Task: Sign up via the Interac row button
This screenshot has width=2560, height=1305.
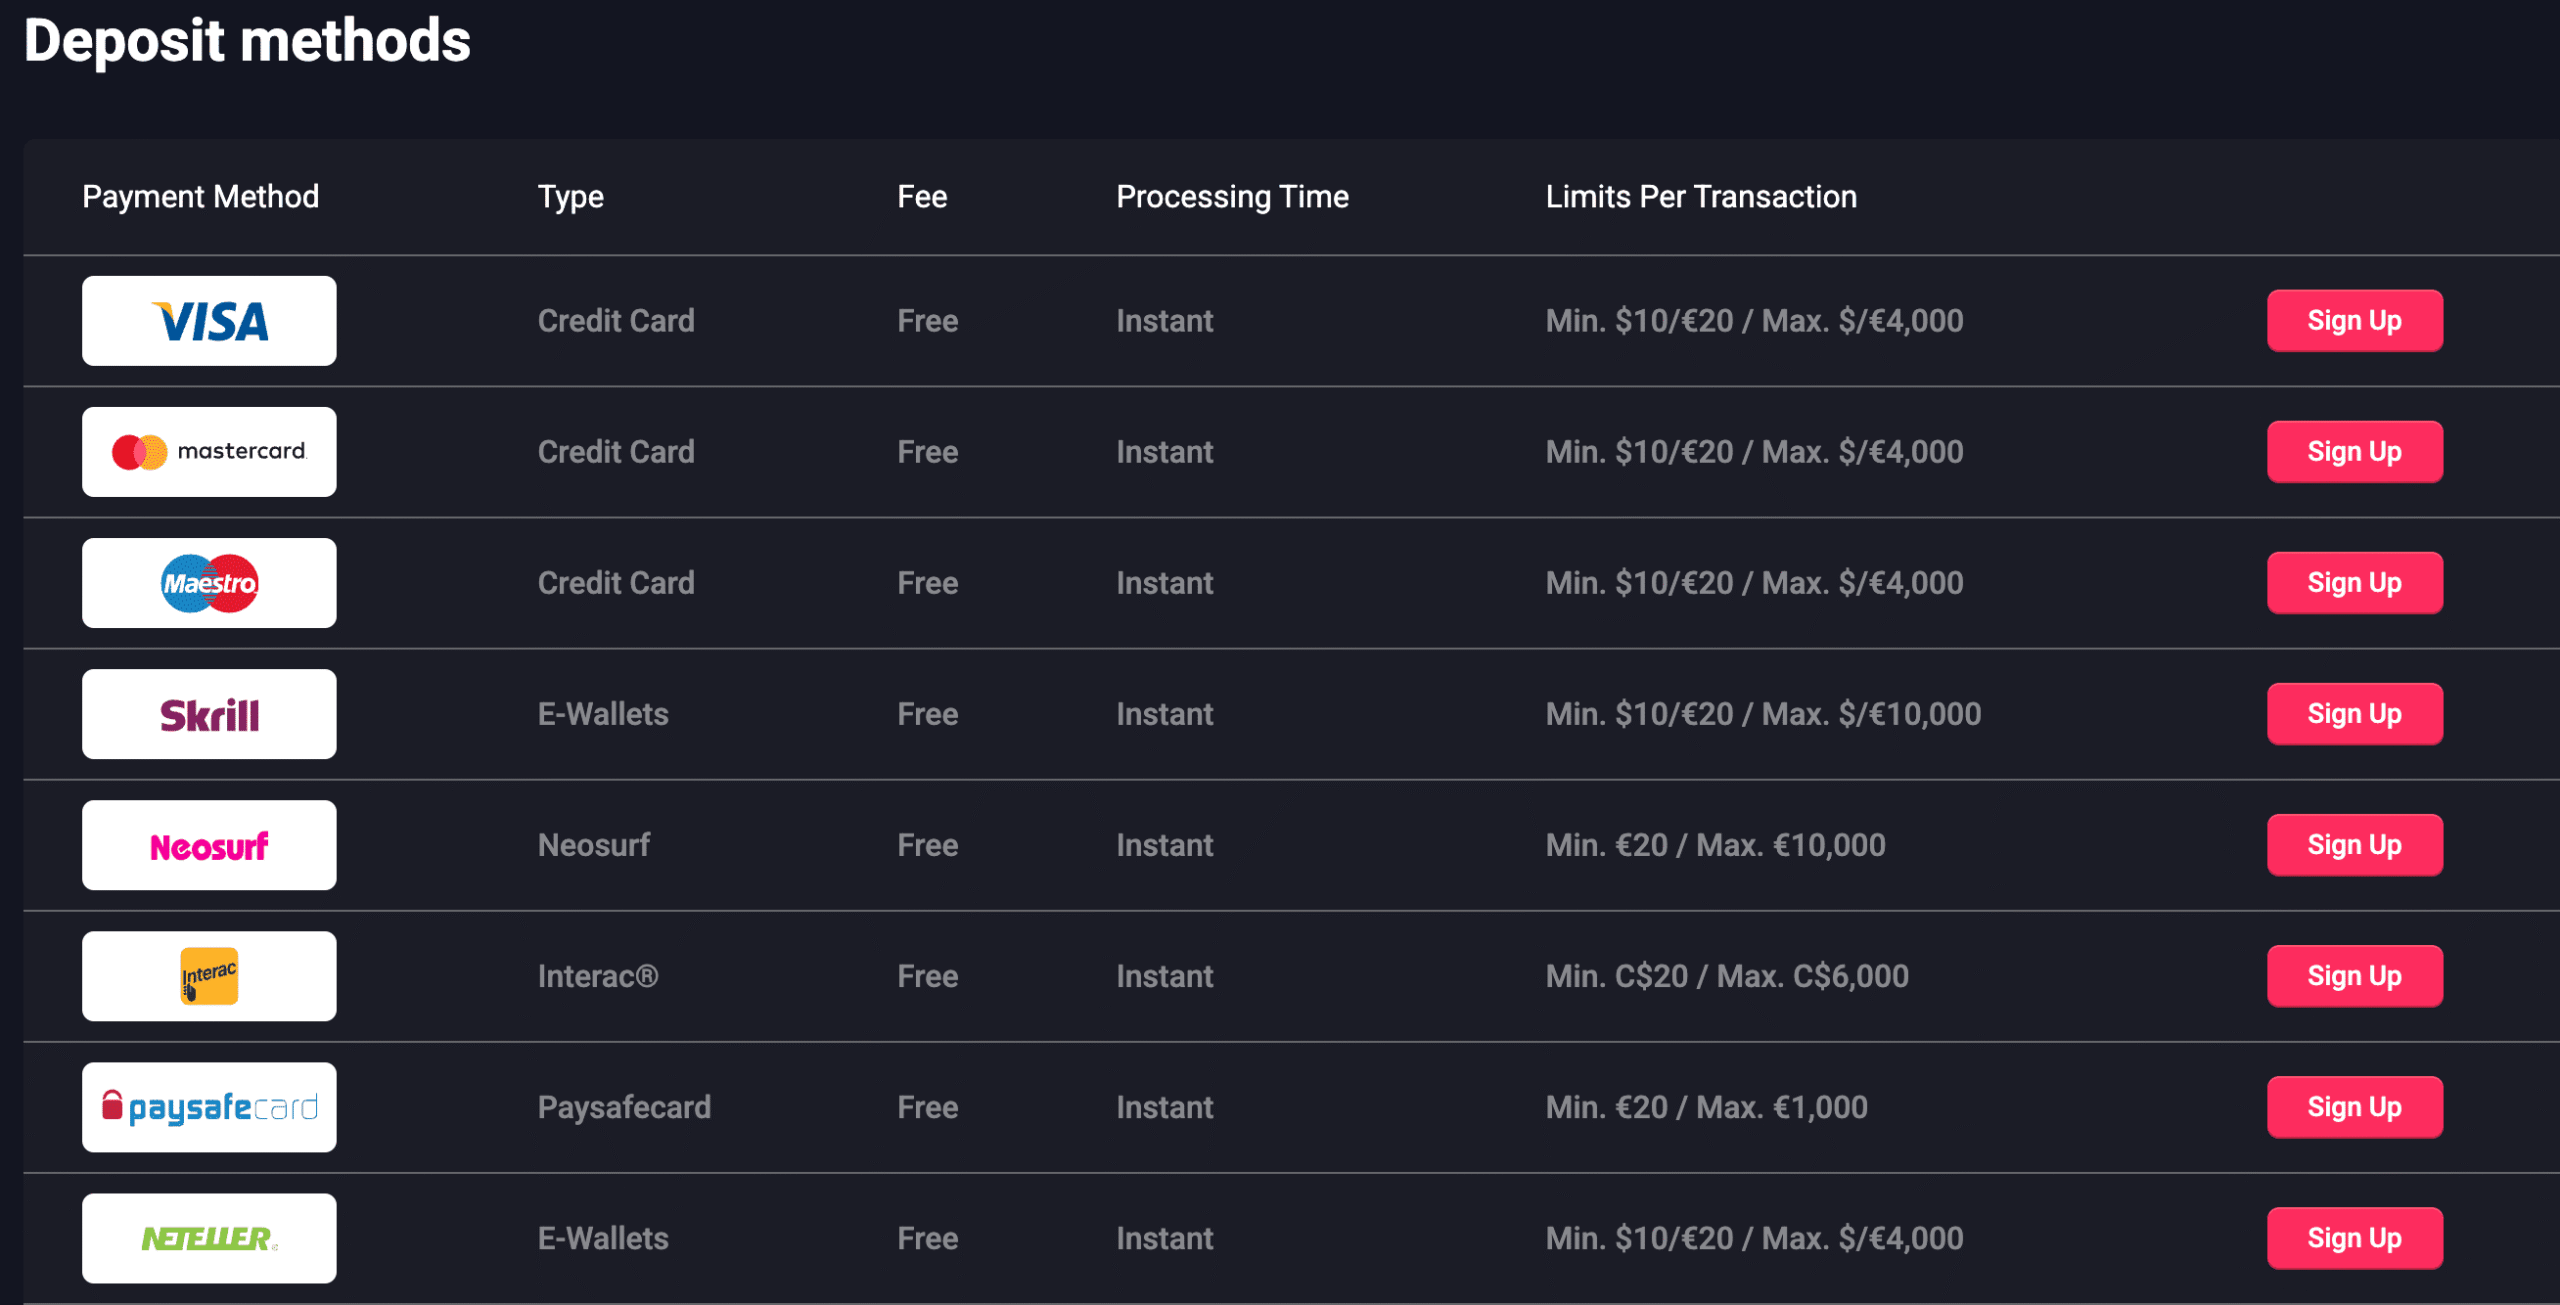Action: [x=2355, y=976]
